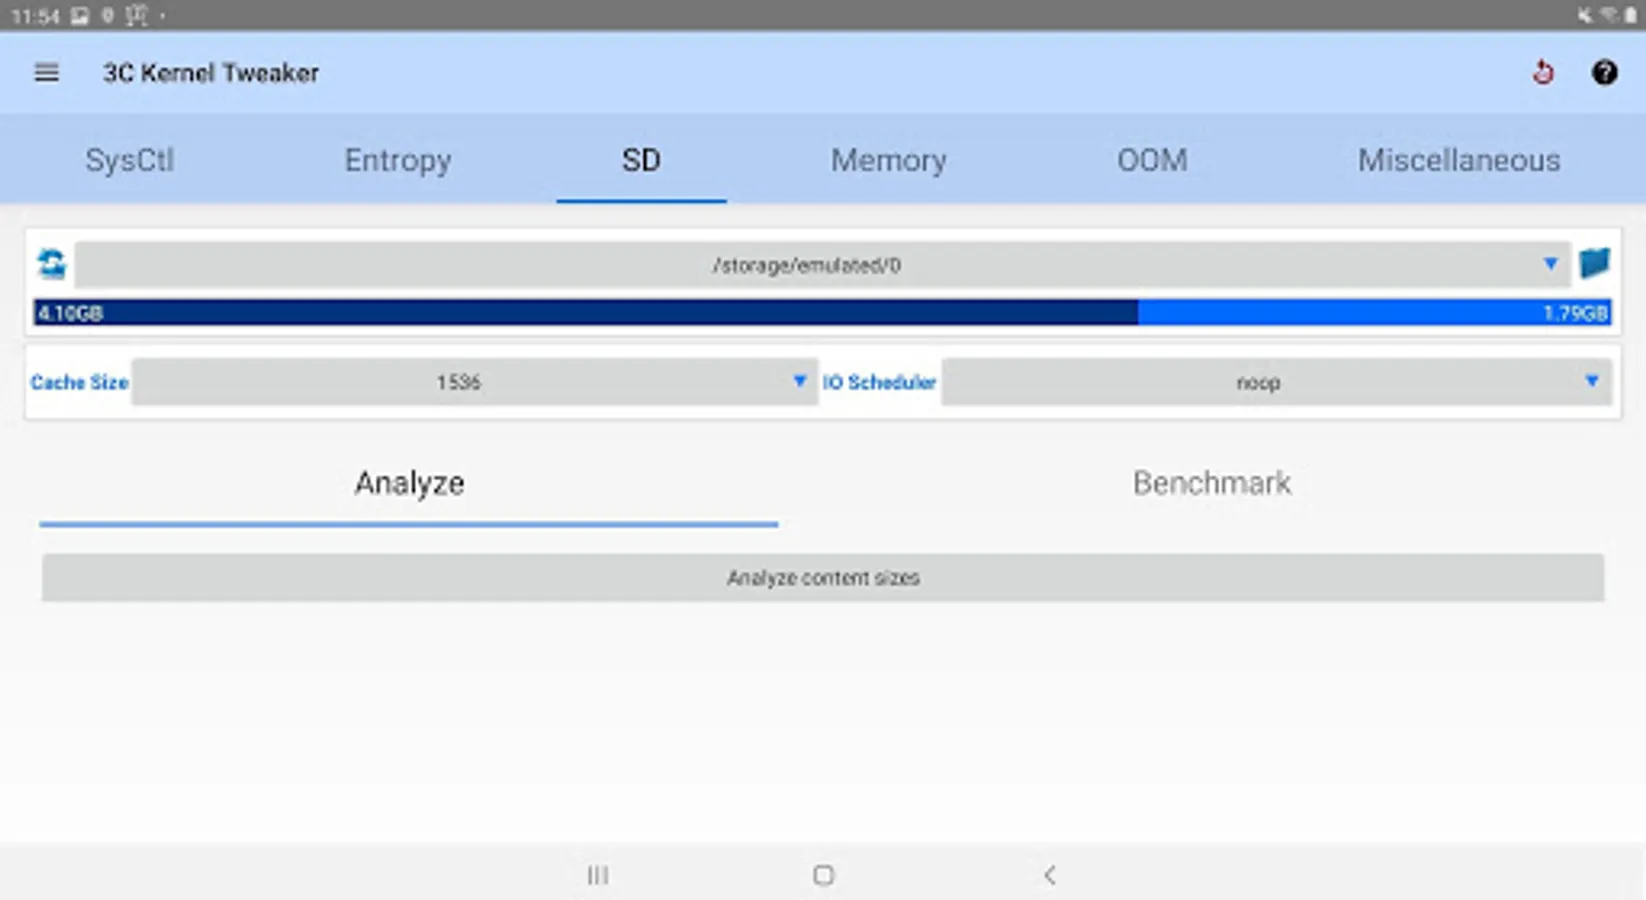The height and width of the screenshot is (900, 1646).
Task: Tap the Android home button
Action: 823,875
